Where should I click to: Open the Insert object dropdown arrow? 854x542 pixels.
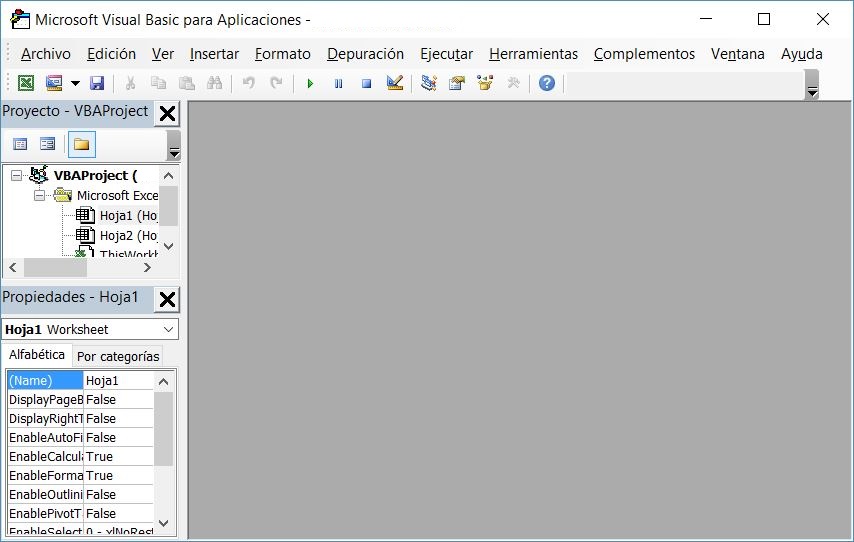75,83
